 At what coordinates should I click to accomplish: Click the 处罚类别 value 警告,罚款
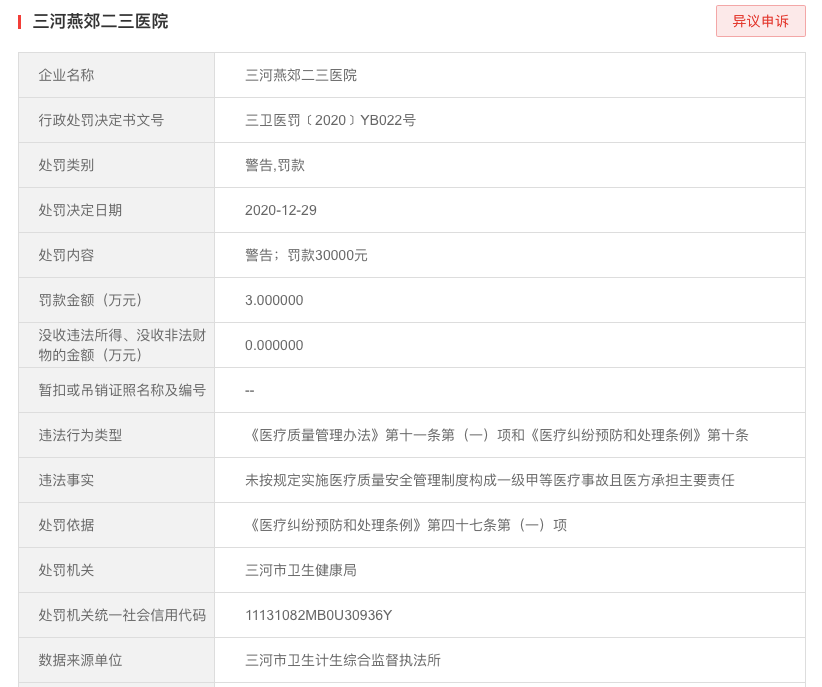click(x=275, y=165)
